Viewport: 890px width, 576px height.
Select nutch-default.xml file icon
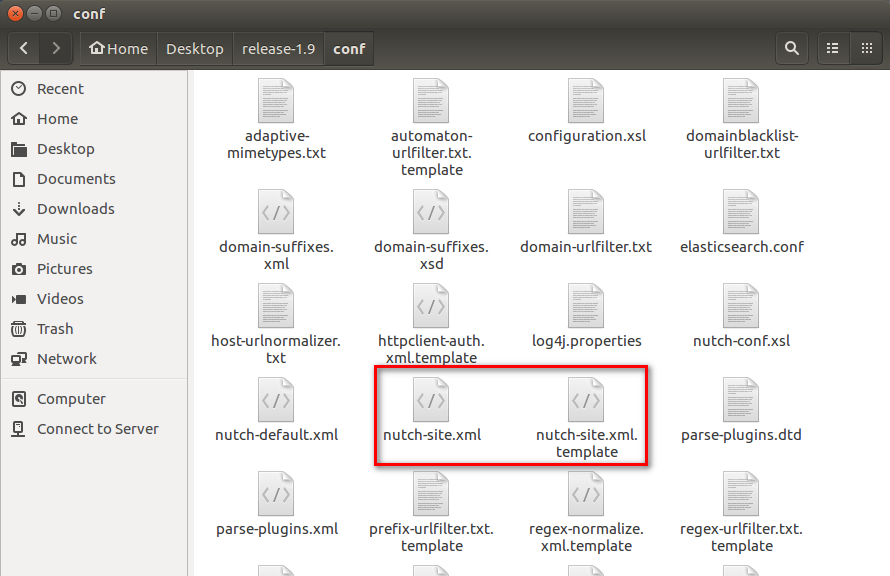click(276, 400)
